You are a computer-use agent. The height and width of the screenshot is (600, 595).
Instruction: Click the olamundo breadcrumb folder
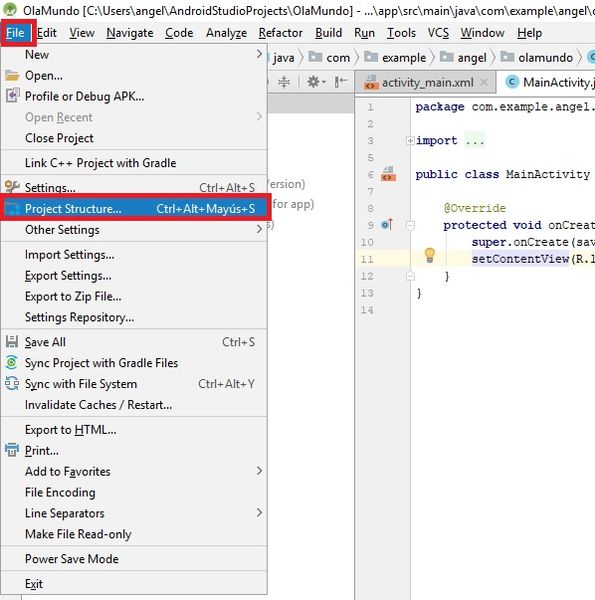[x=536, y=58]
